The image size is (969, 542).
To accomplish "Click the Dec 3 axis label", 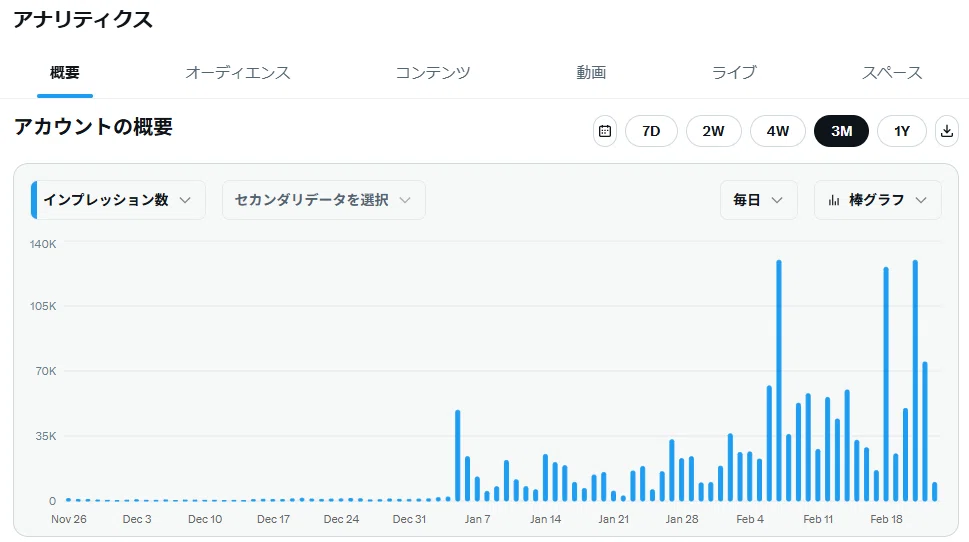I will click(137, 519).
